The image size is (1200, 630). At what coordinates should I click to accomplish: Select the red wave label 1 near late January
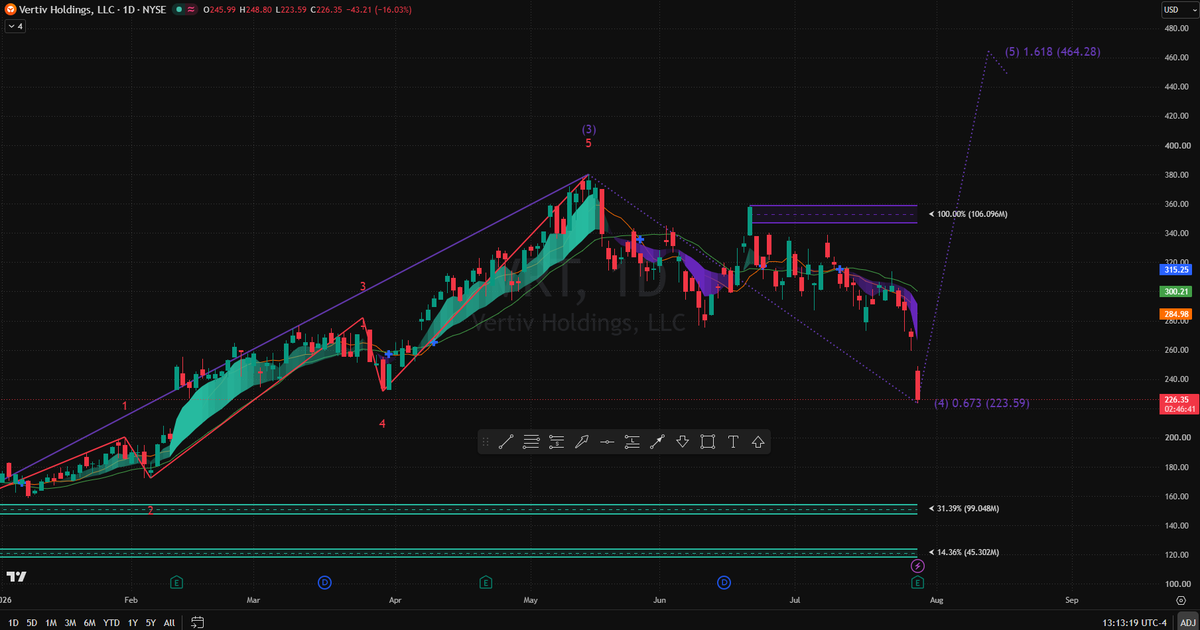pos(125,406)
